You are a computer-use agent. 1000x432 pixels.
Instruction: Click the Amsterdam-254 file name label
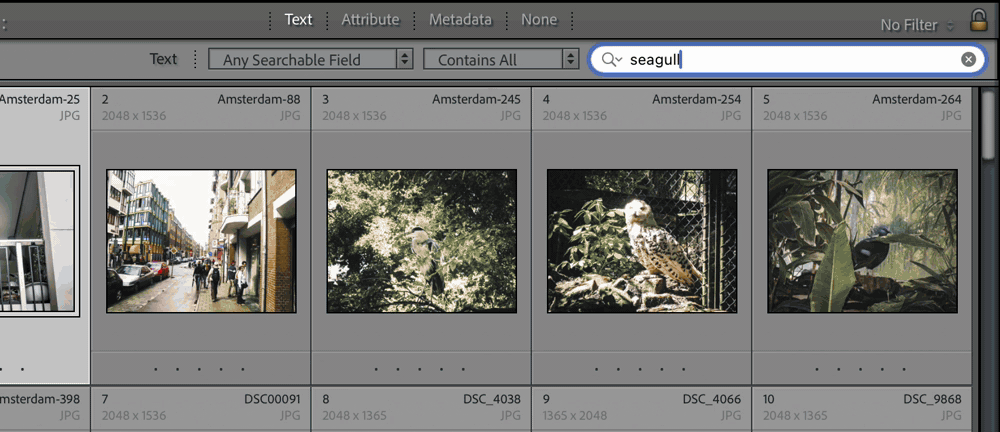[696, 100]
